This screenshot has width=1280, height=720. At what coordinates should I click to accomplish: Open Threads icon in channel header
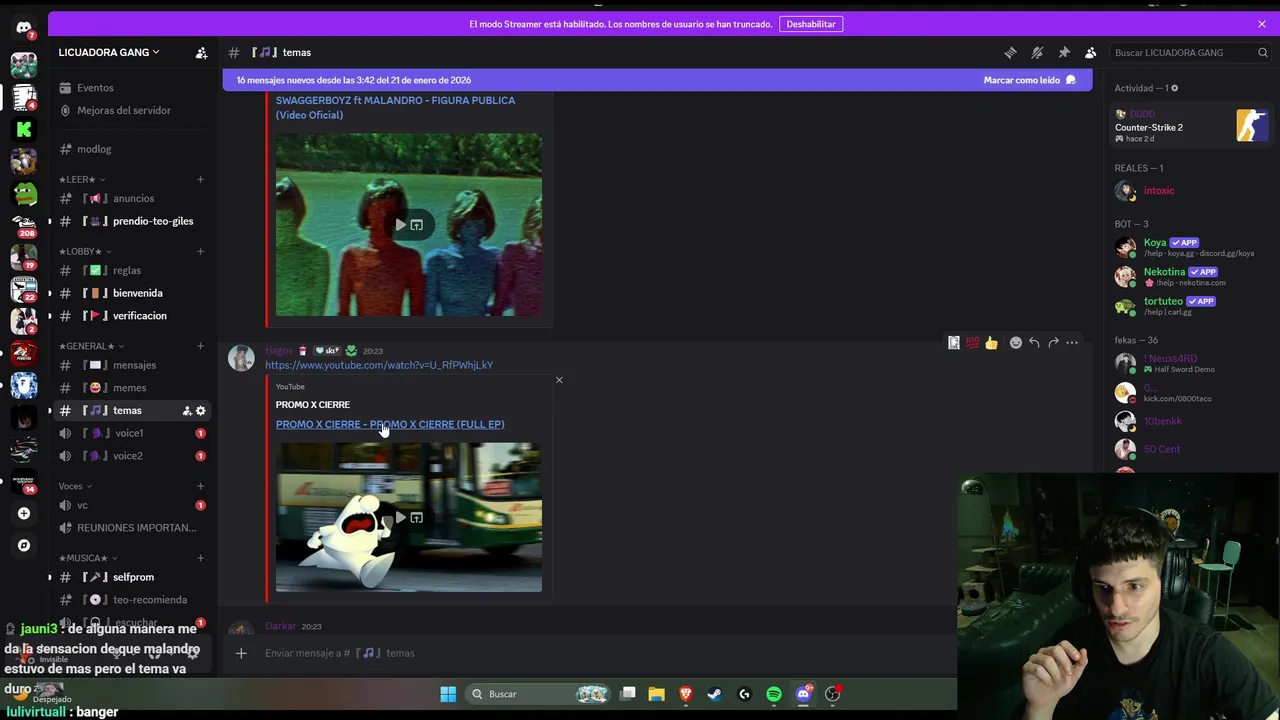click(1010, 52)
